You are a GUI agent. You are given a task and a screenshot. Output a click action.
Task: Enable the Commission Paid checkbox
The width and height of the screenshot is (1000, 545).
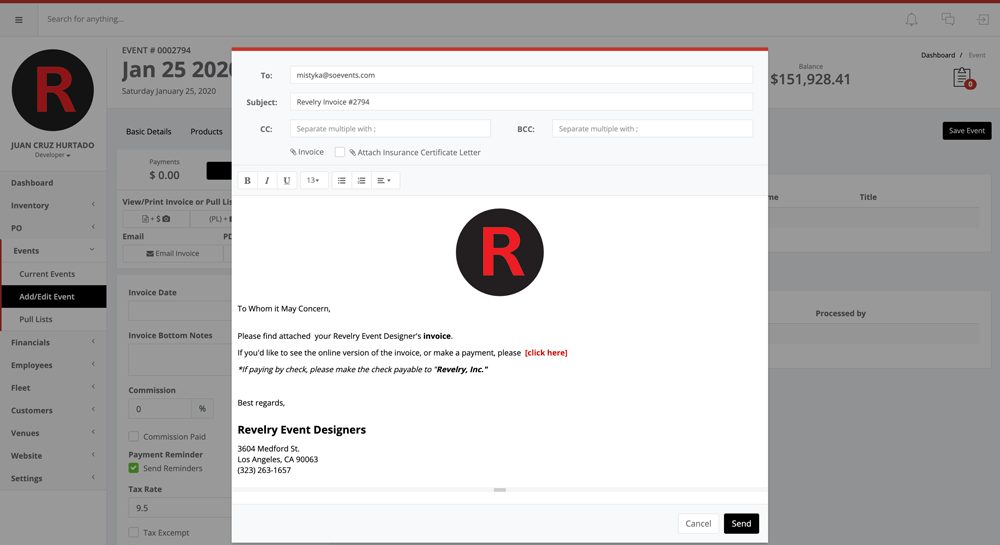(x=134, y=437)
